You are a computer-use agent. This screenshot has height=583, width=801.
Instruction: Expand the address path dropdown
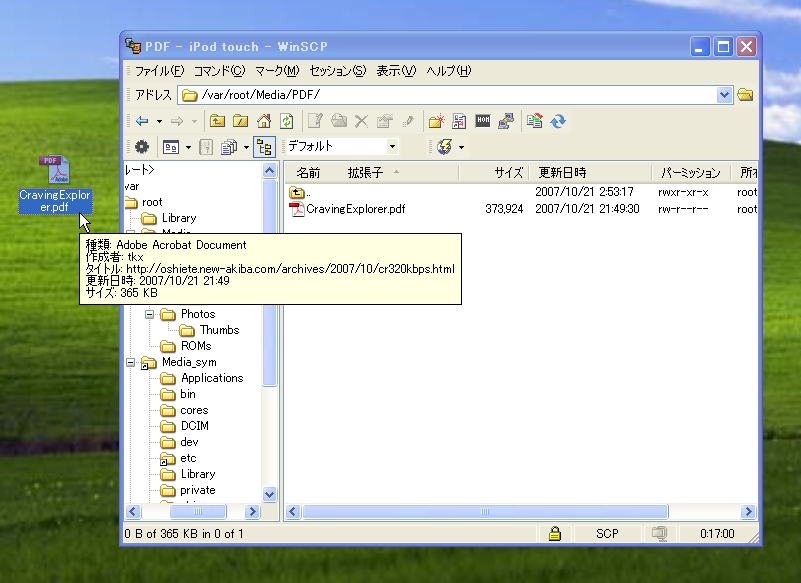pyautogui.click(x=724, y=95)
